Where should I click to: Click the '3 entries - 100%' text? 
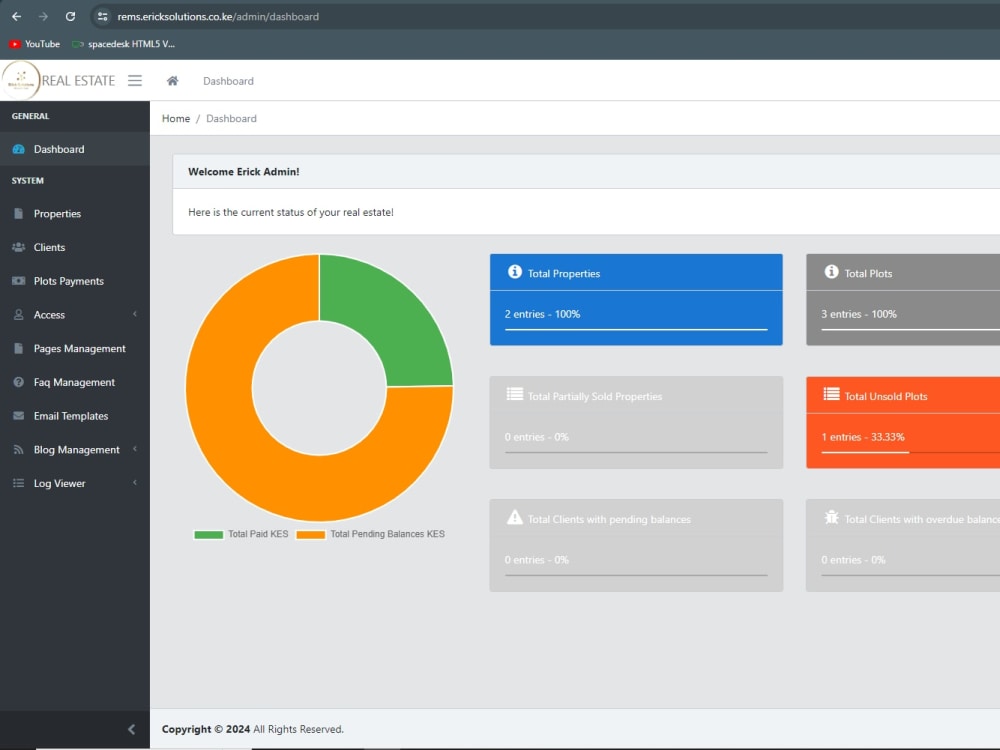pos(858,314)
